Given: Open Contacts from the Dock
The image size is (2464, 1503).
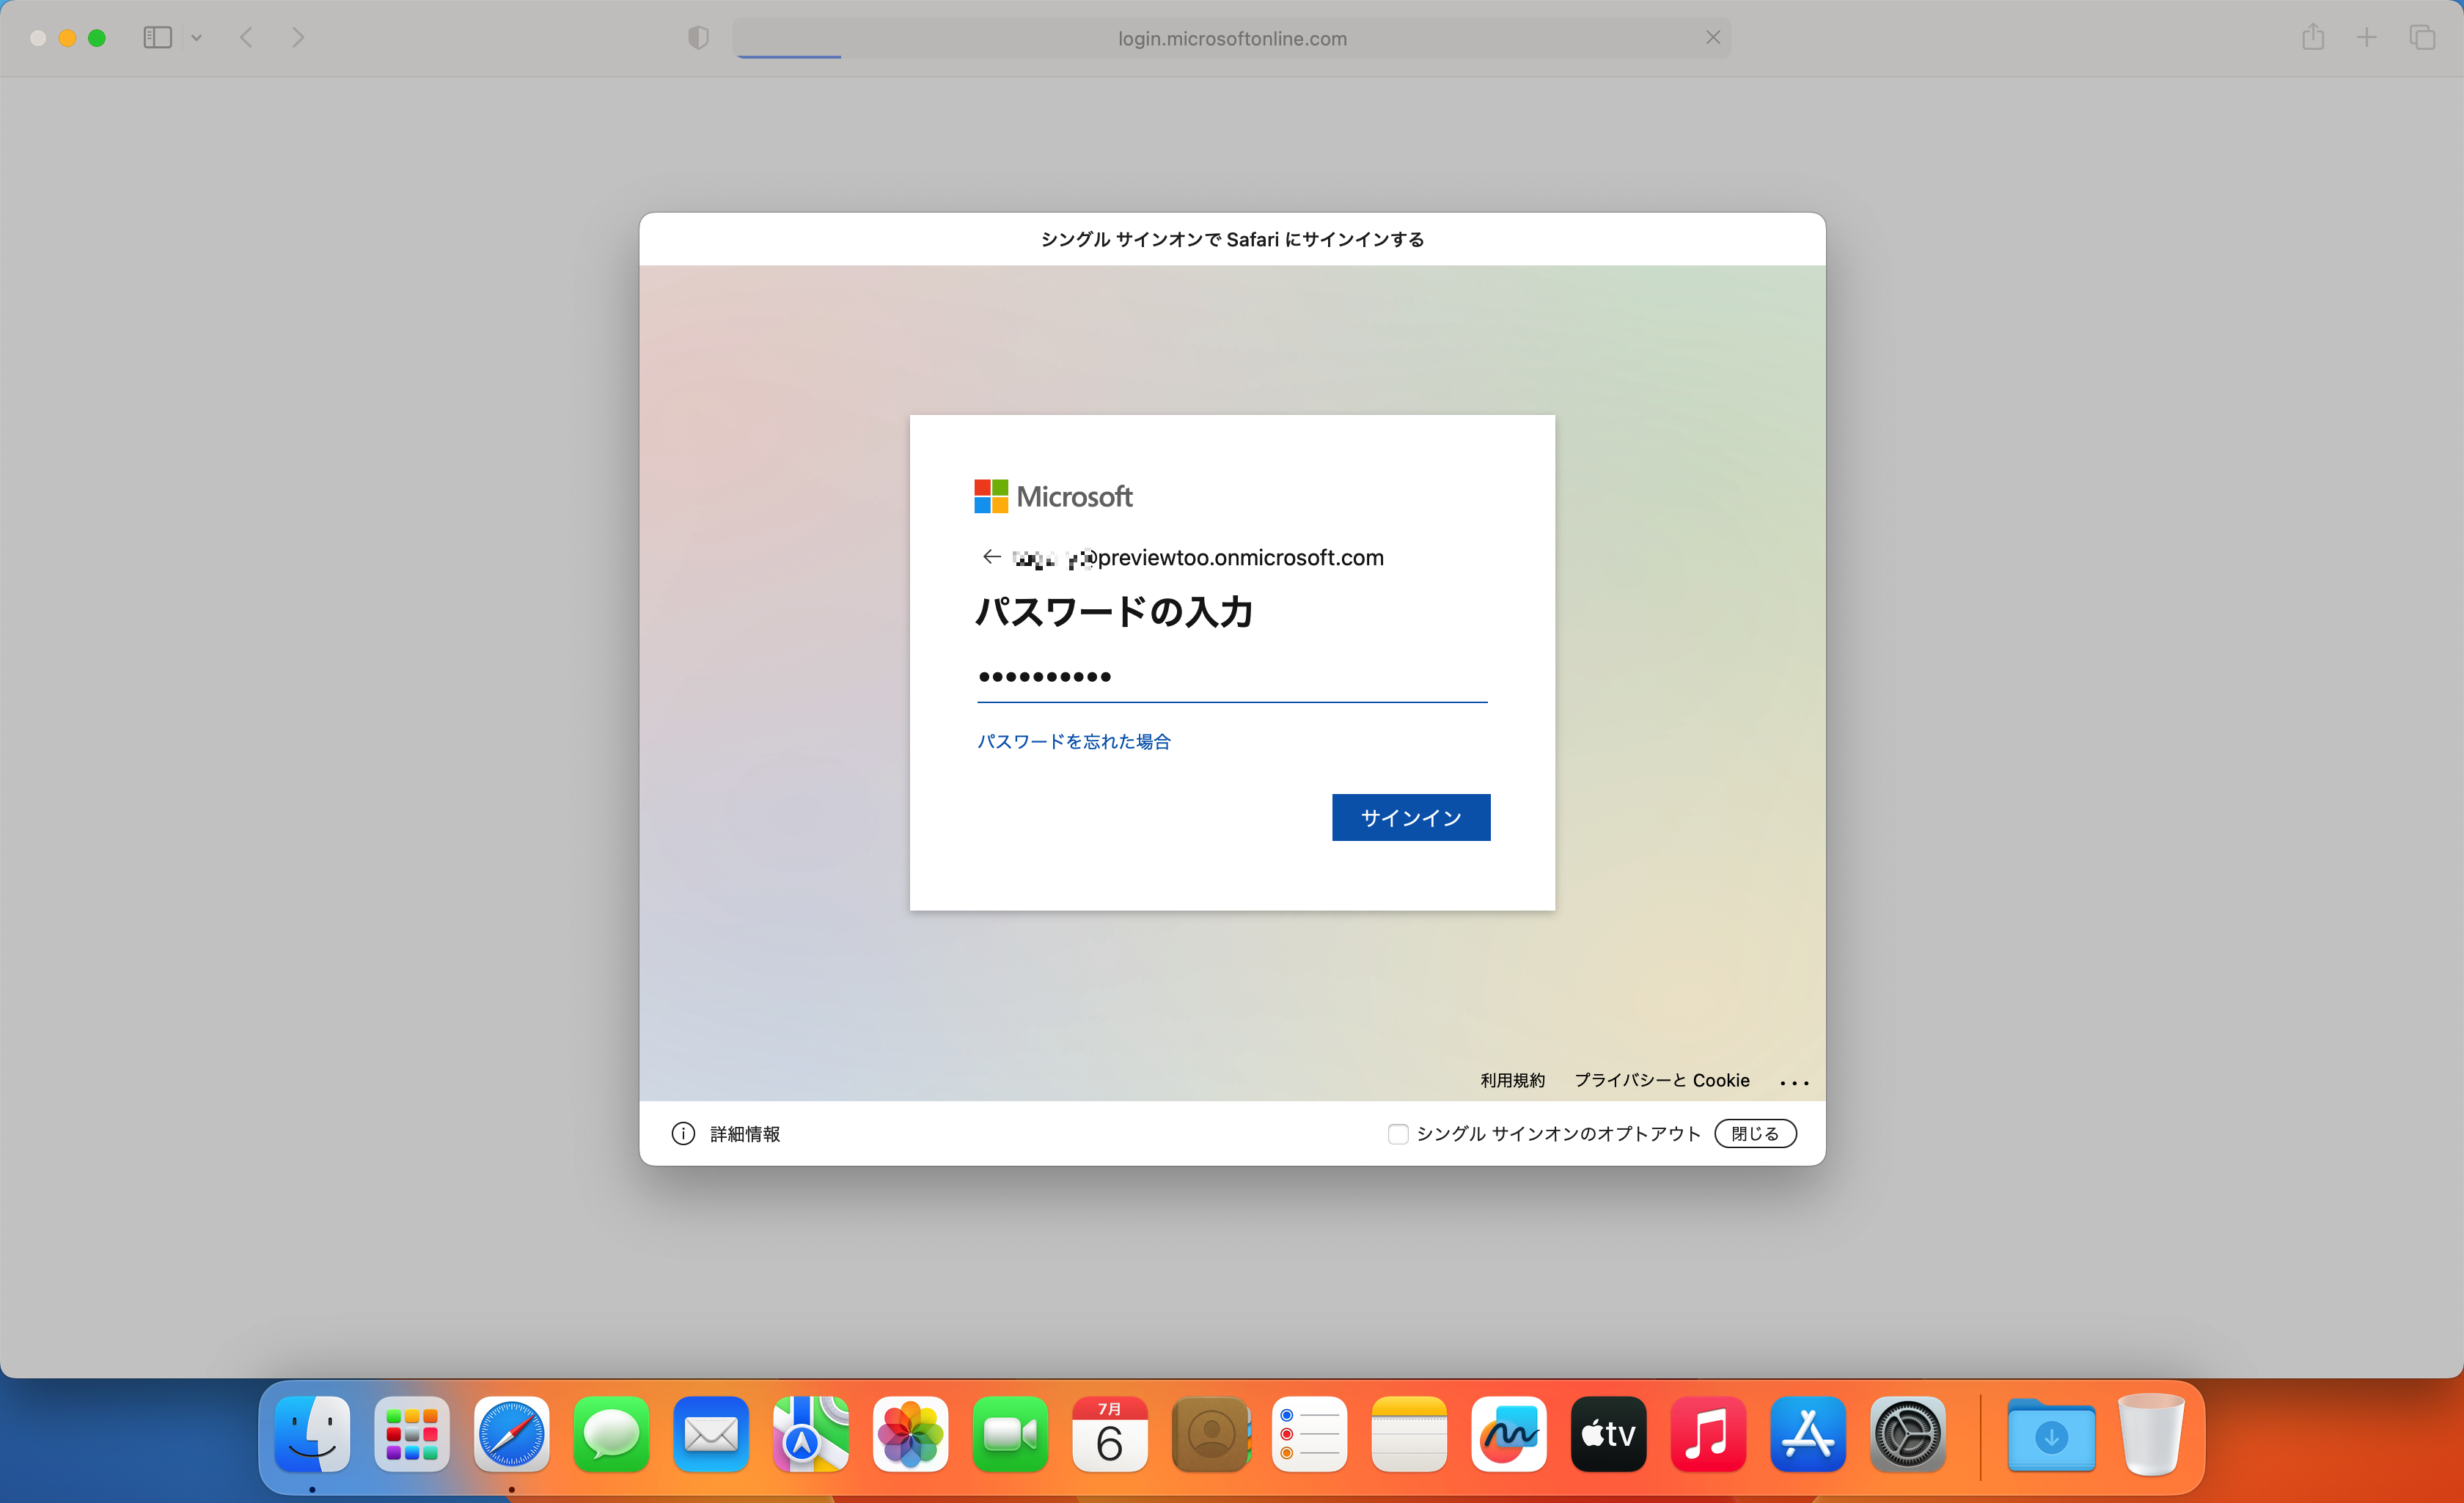Looking at the screenshot, I should [x=1210, y=1434].
